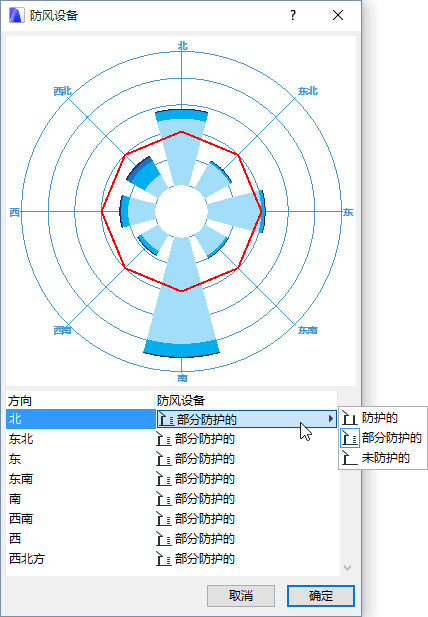Select the 西南 direction row
This screenshot has width=428, height=617.
(81, 519)
